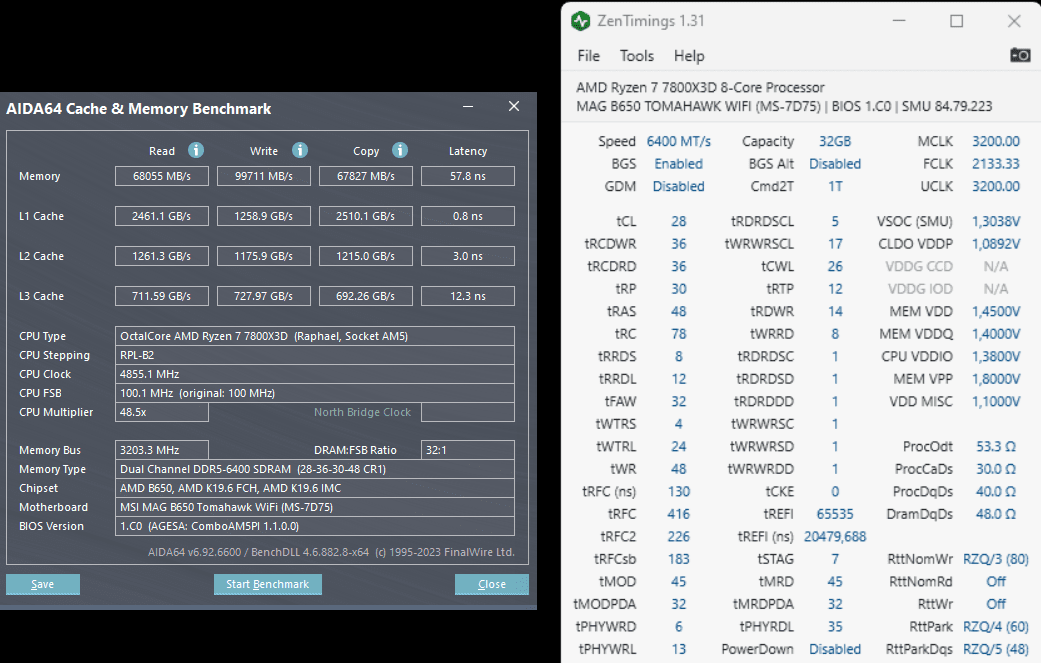Viewport: 1041px width, 663px height.
Task: Open the File menu in ZenTimings
Action: [588, 56]
